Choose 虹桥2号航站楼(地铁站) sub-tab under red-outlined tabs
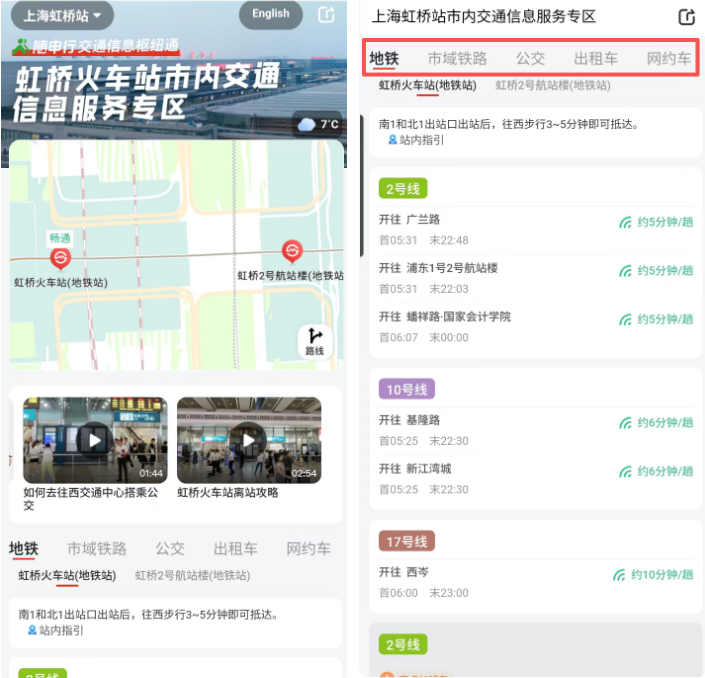 (552, 86)
